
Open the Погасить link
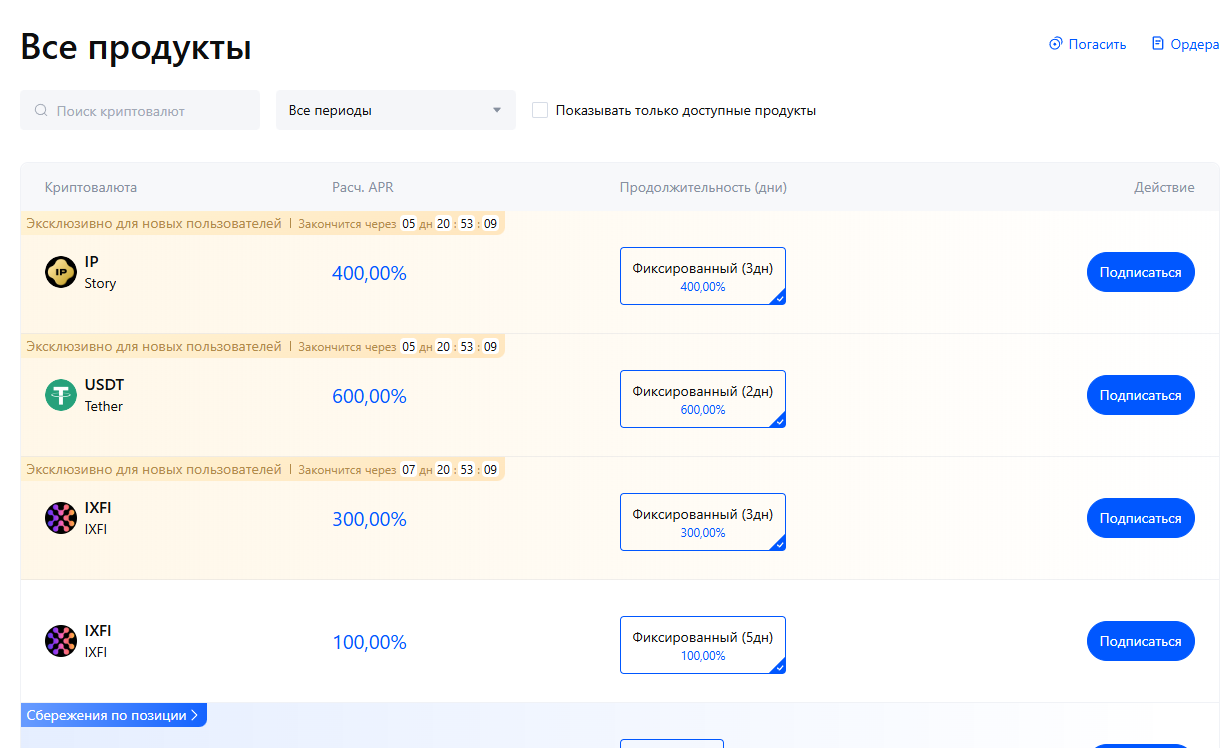(1097, 44)
